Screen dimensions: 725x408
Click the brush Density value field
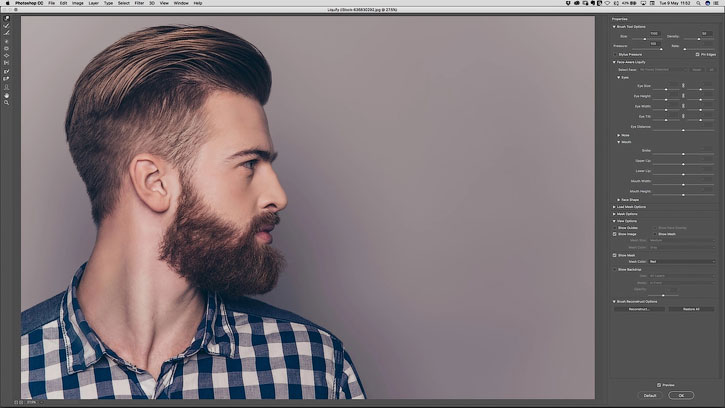point(705,33)
